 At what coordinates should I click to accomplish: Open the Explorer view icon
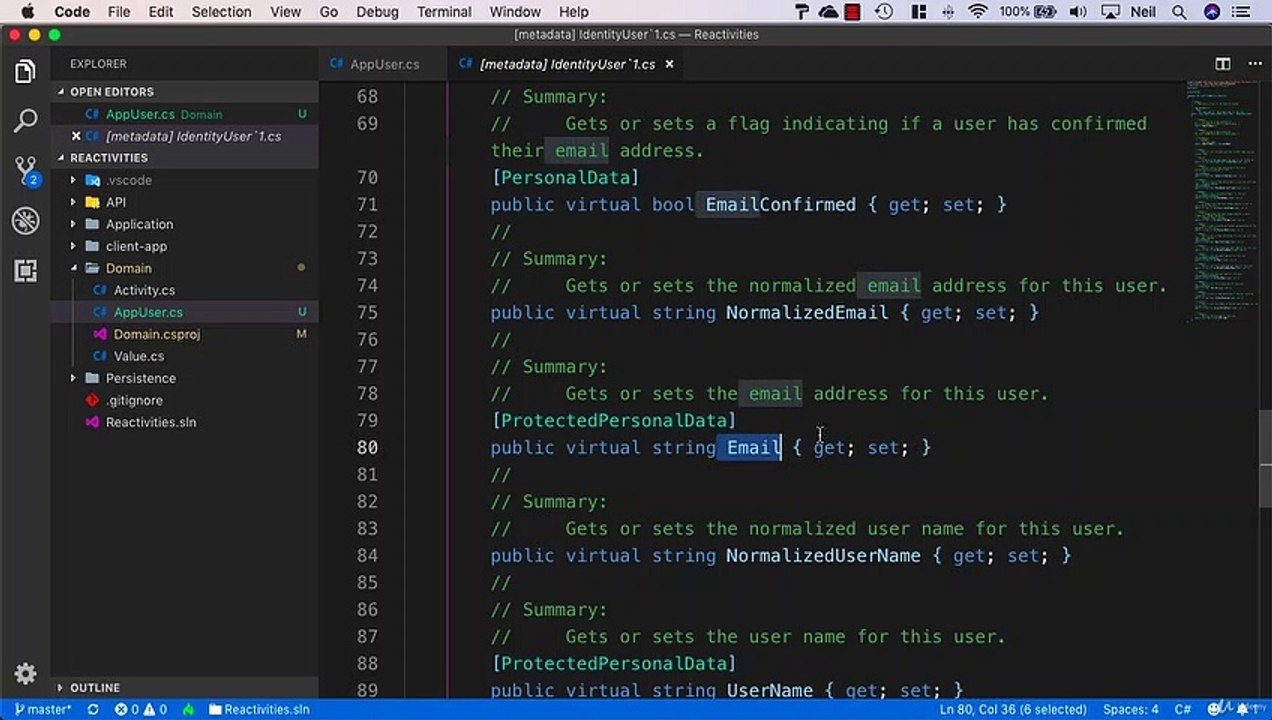pos(25,72)
